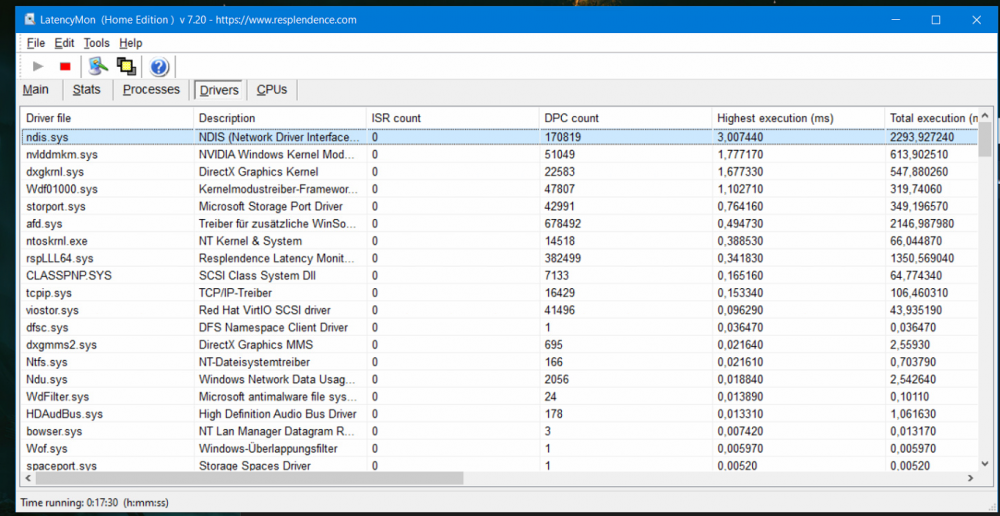
Task: Click the horizontal scrollbar left arrow
Action: (x=27, y=478)
